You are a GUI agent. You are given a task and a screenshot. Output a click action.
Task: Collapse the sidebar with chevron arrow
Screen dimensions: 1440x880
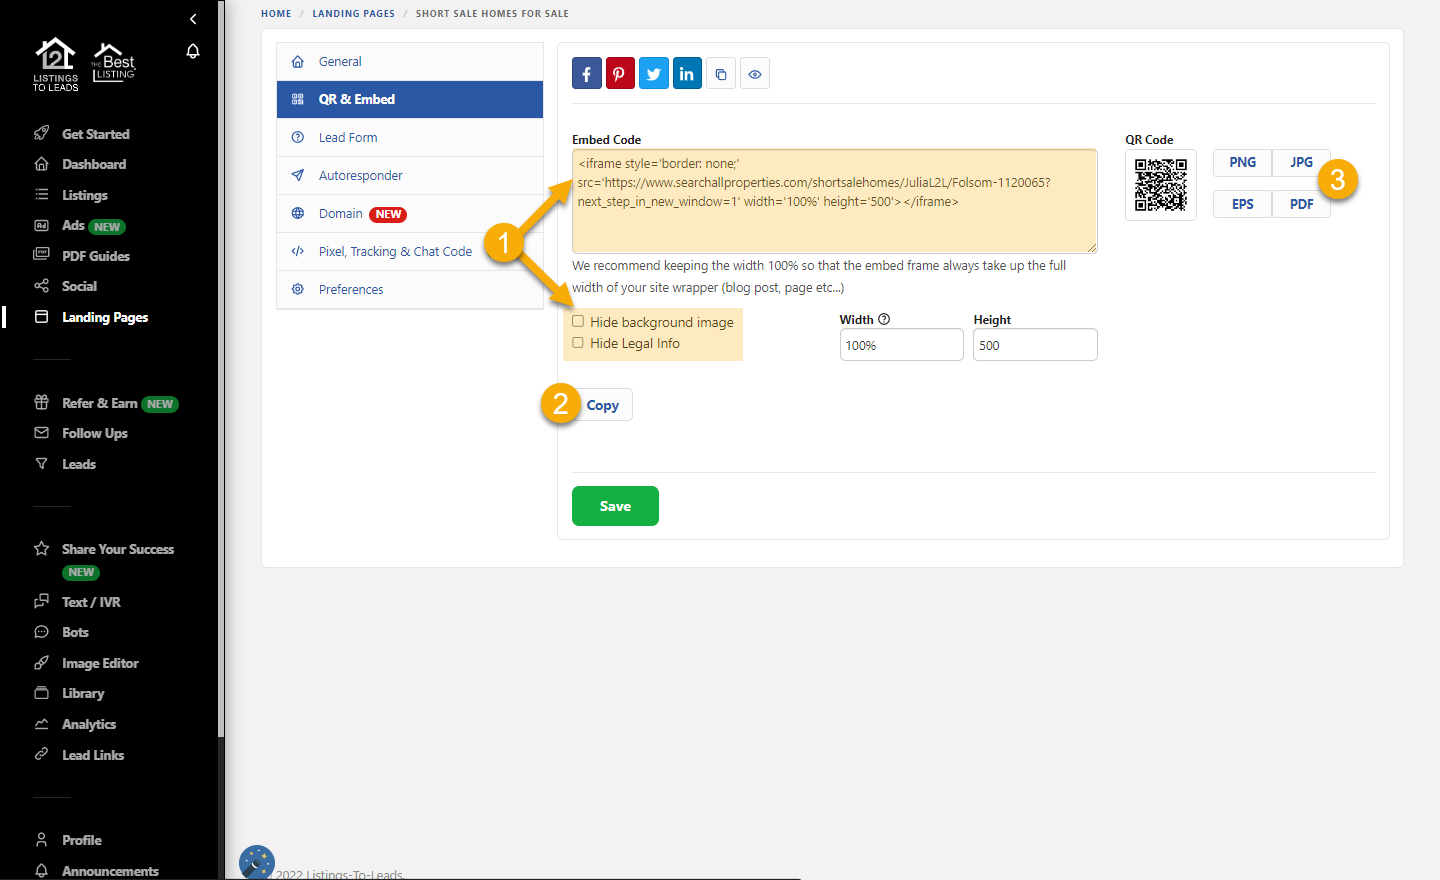point(193,19)
